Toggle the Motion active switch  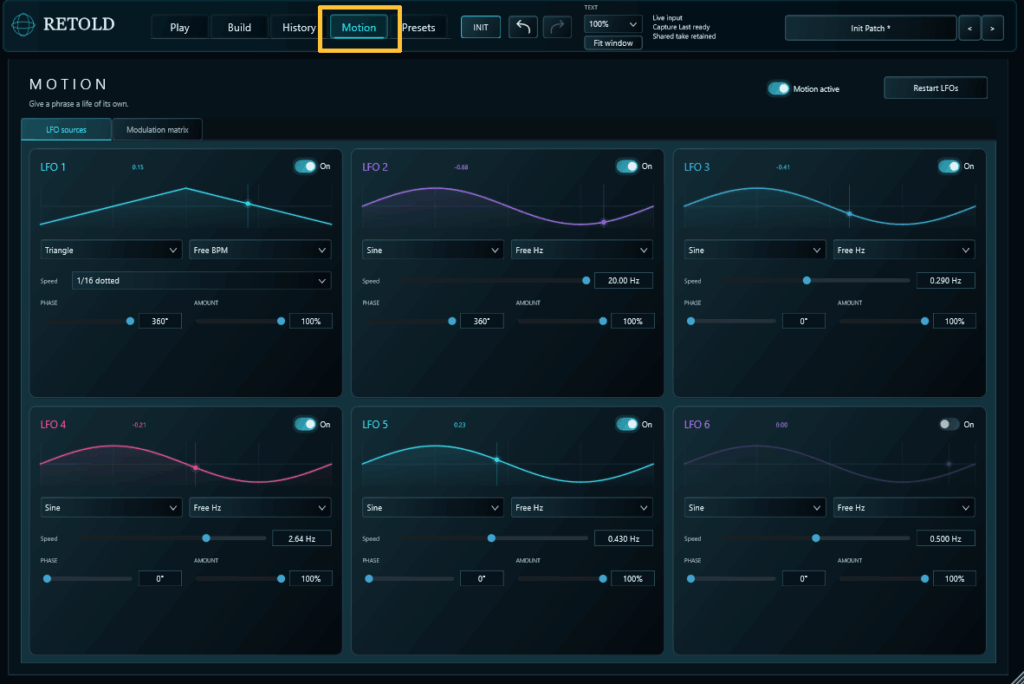click(778, 89)
